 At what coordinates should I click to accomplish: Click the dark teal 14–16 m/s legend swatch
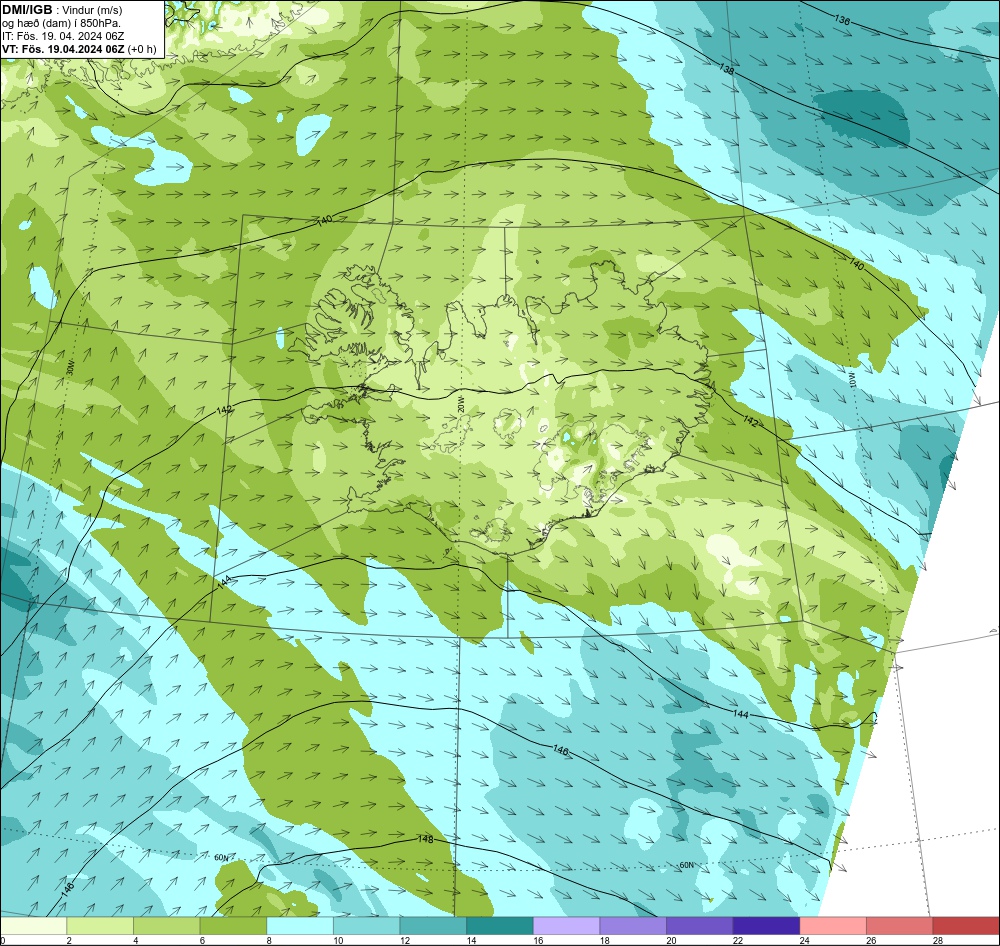pyautogui.click(x=500, y=925)
